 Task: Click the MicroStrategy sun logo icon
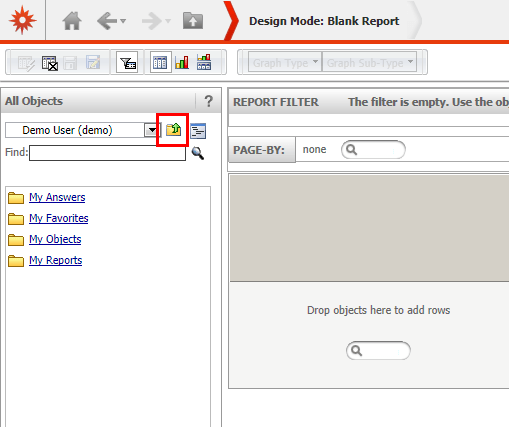pyautogui.click(x=22, y=20)
